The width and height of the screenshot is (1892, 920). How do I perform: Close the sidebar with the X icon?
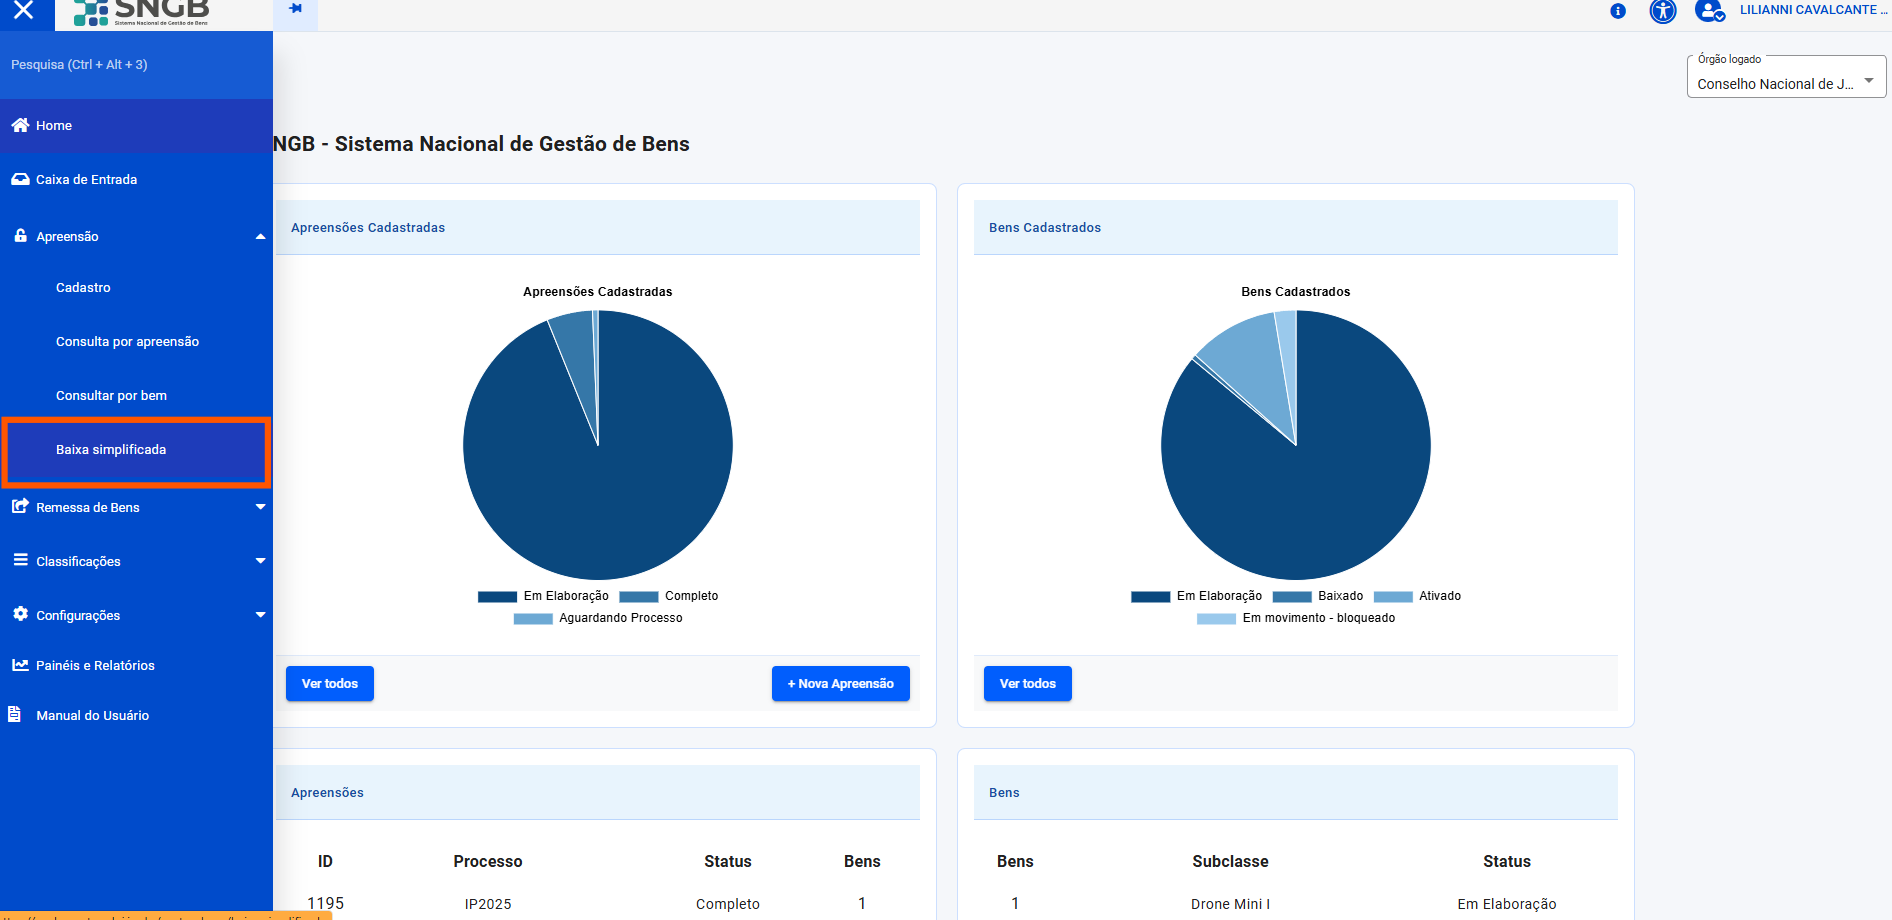point(24,11)
